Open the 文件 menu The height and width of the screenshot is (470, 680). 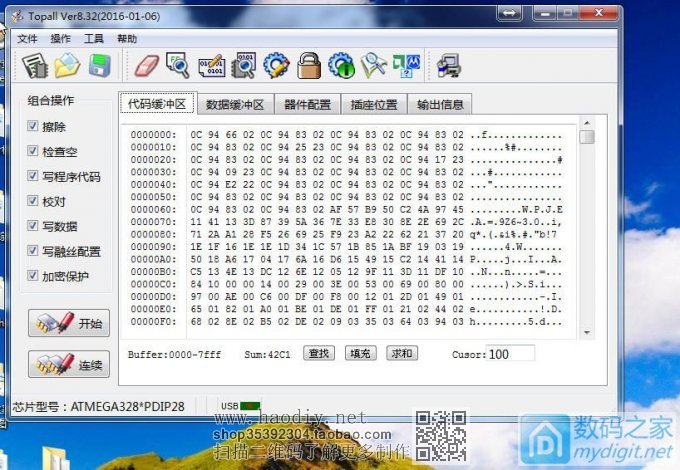27,38
